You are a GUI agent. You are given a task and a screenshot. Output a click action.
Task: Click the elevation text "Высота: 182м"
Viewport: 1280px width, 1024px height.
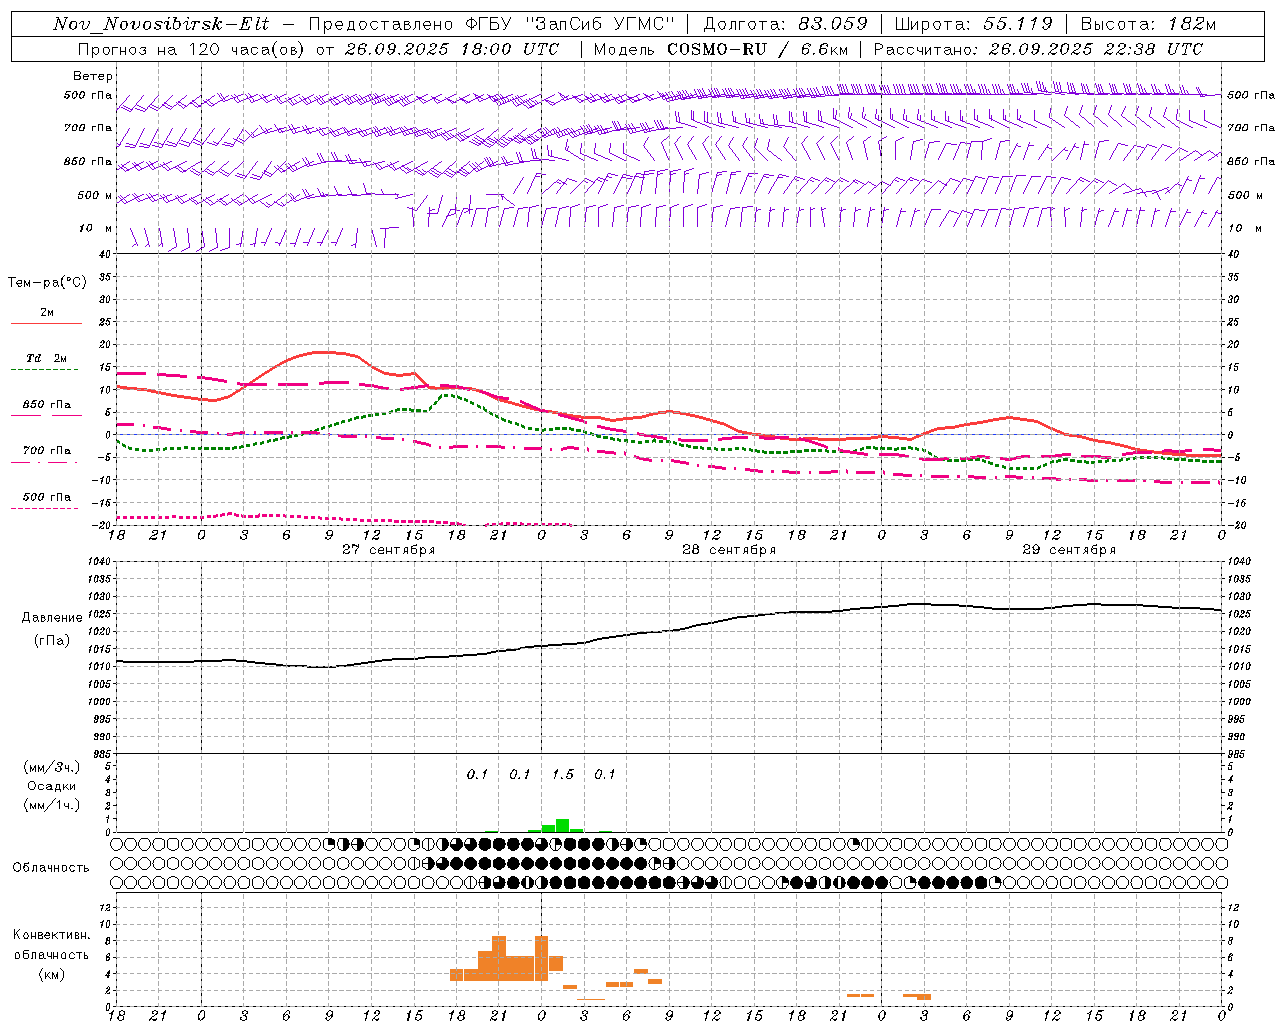pos(1148,24)
